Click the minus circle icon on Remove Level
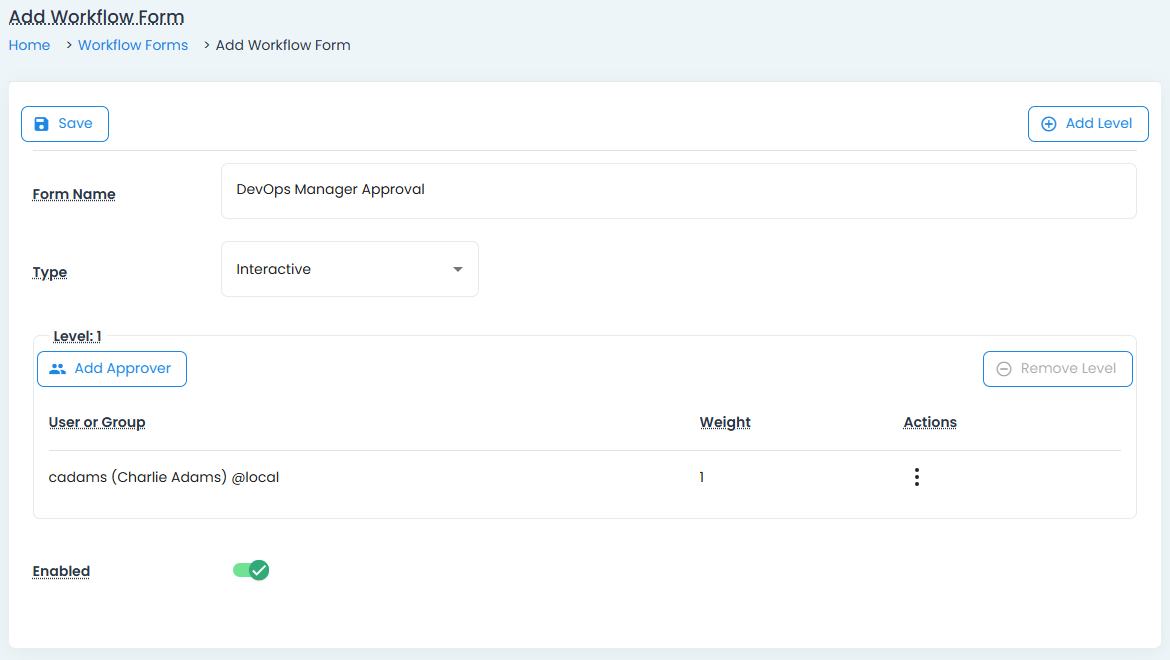Viewport: 1170px width, 660px height. (1003, 369)
